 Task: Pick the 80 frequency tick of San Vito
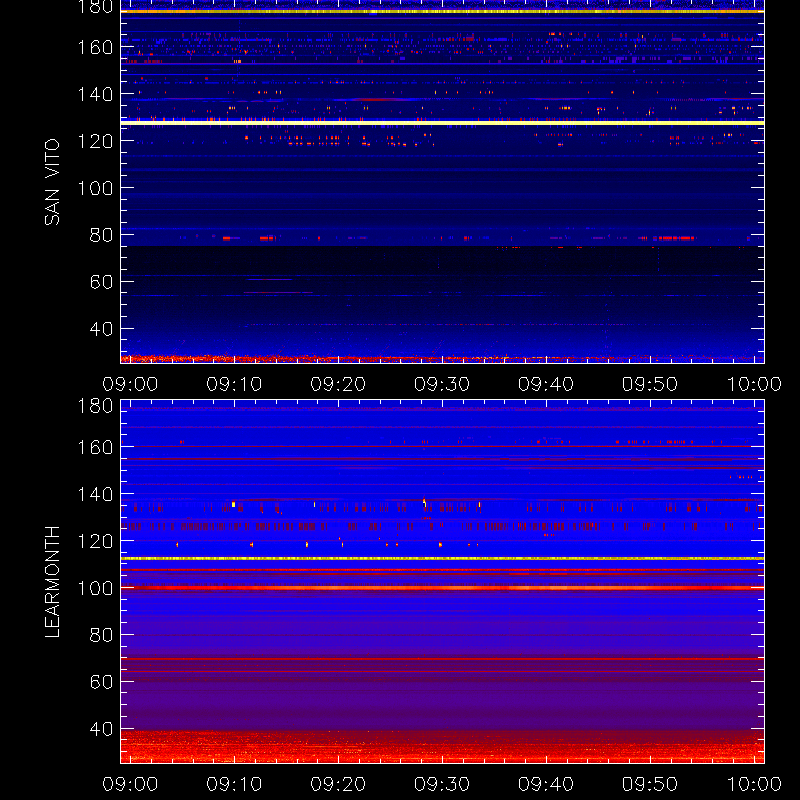[x=102, y=235]
